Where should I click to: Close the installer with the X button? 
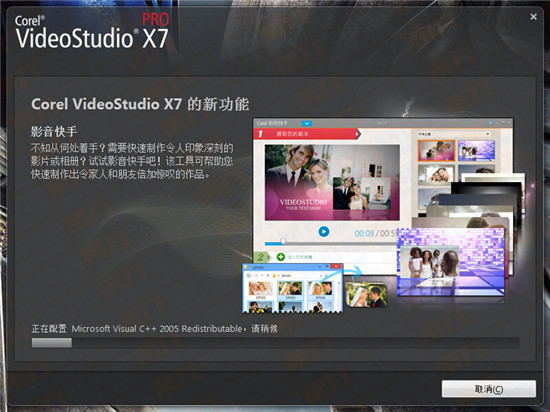tap(534, 16)
